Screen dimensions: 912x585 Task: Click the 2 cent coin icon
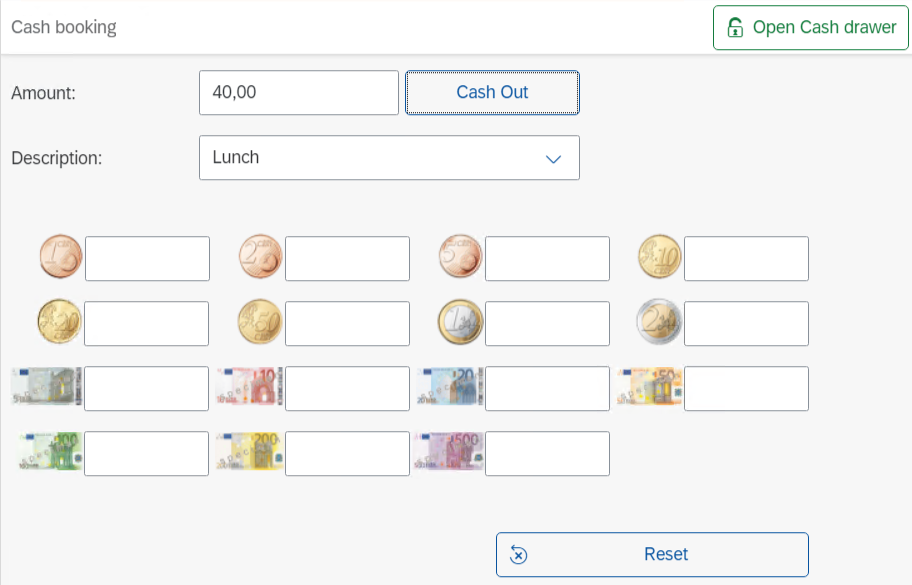pos(260,258)
